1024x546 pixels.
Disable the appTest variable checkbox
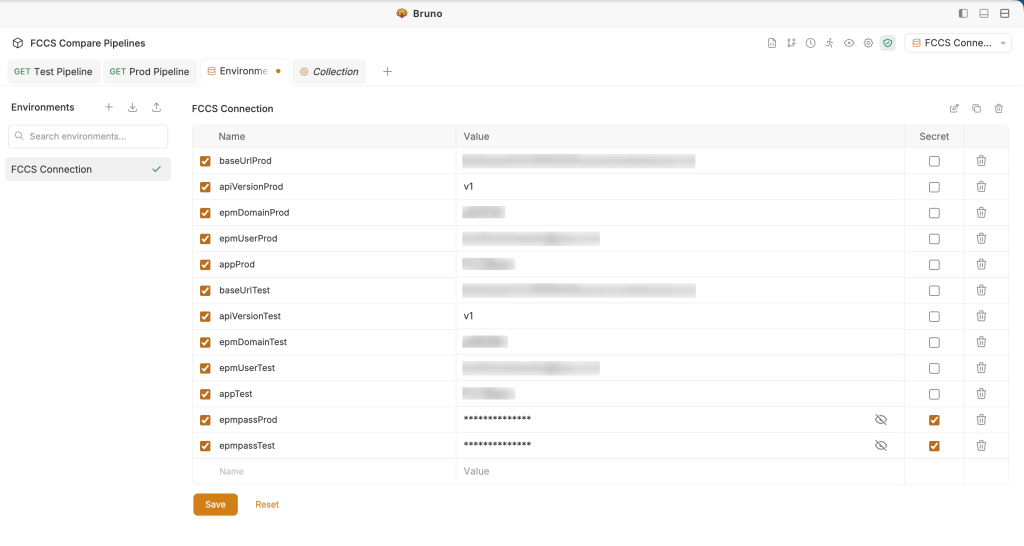(x=205, y=394)
